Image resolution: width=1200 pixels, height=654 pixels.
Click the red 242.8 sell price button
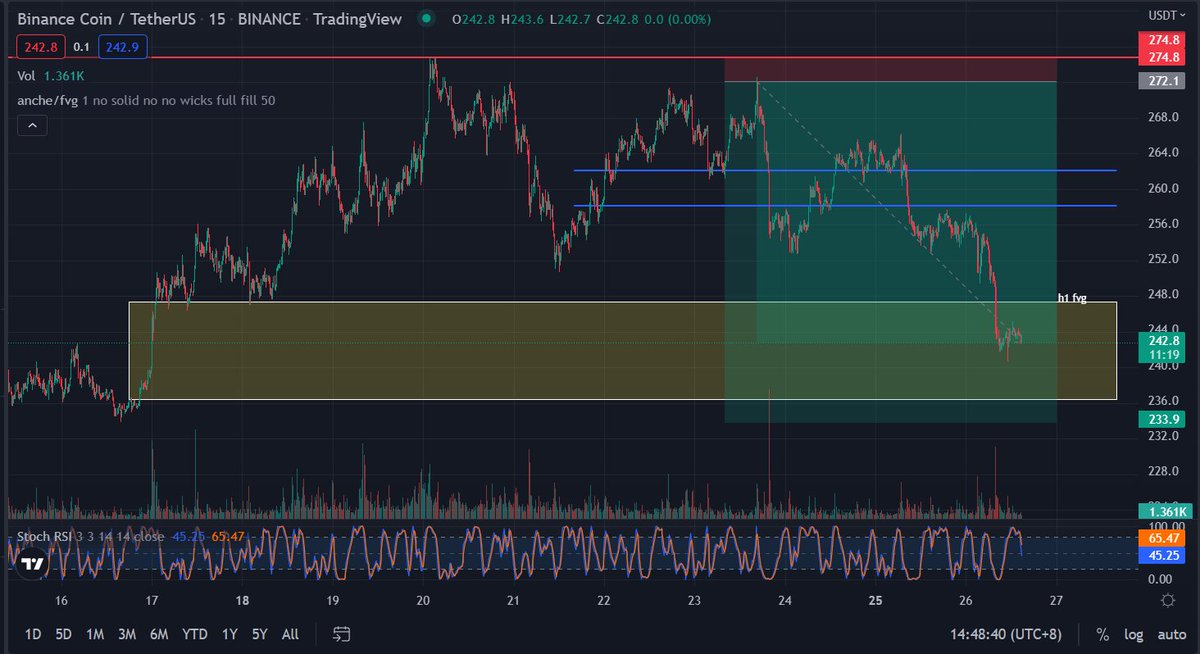point(43,47)
